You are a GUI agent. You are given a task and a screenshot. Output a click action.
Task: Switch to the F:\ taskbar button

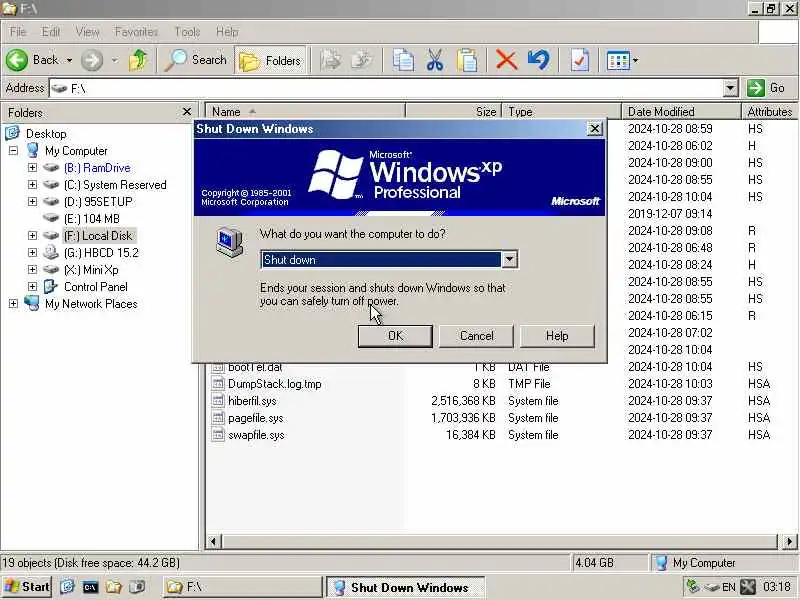(243, 587)
